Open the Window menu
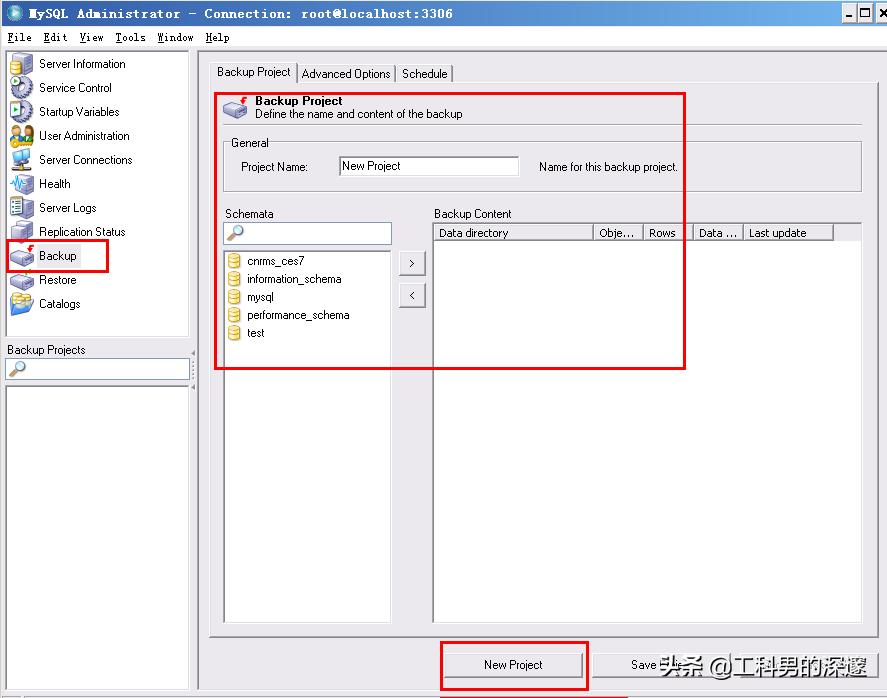The width and height of the screenshot is (887, 698). pos(175,37)
